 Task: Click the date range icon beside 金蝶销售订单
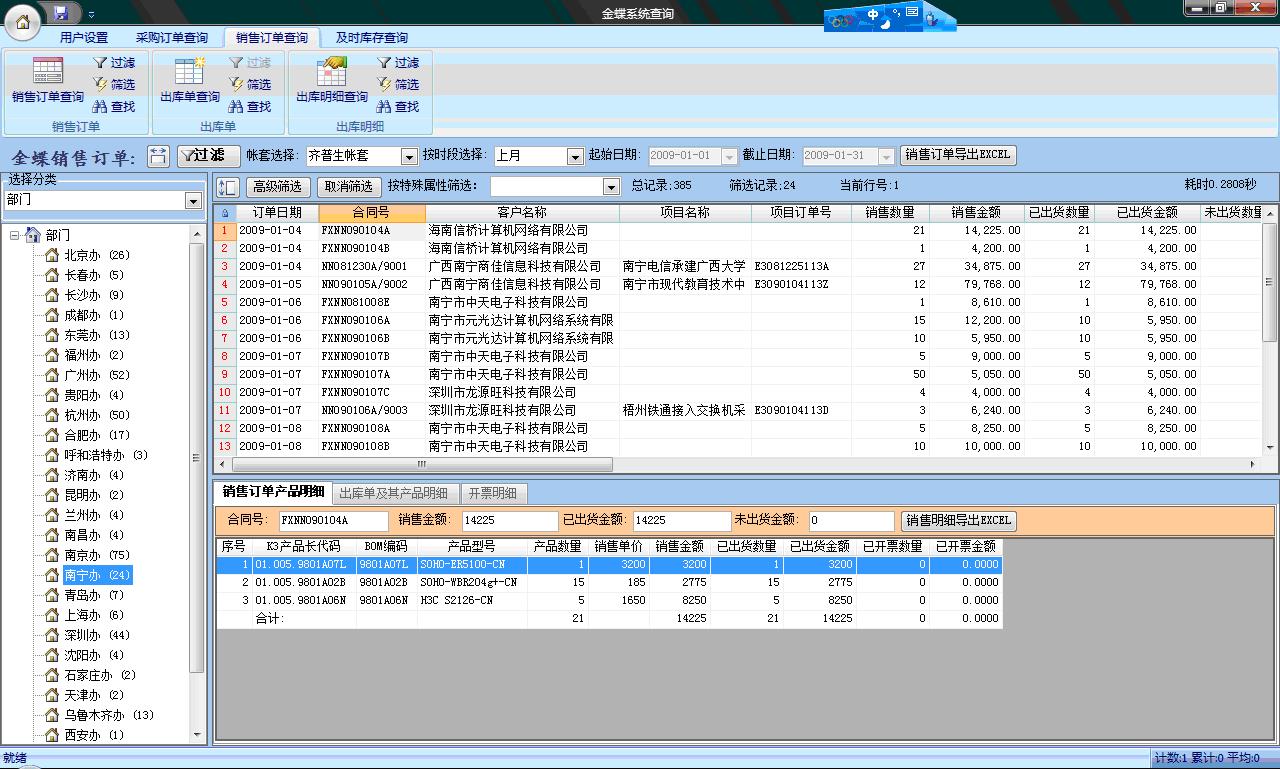click(158, 156)
